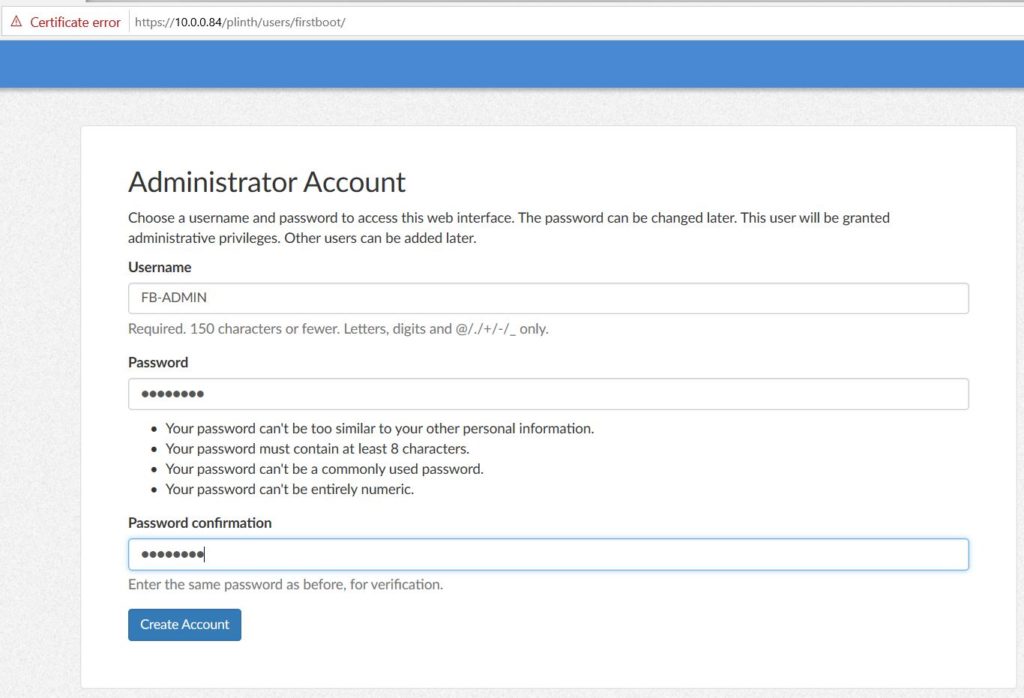Click the 'Choose a username and password' description
The image size is (1024, 698).
(509, 228)
